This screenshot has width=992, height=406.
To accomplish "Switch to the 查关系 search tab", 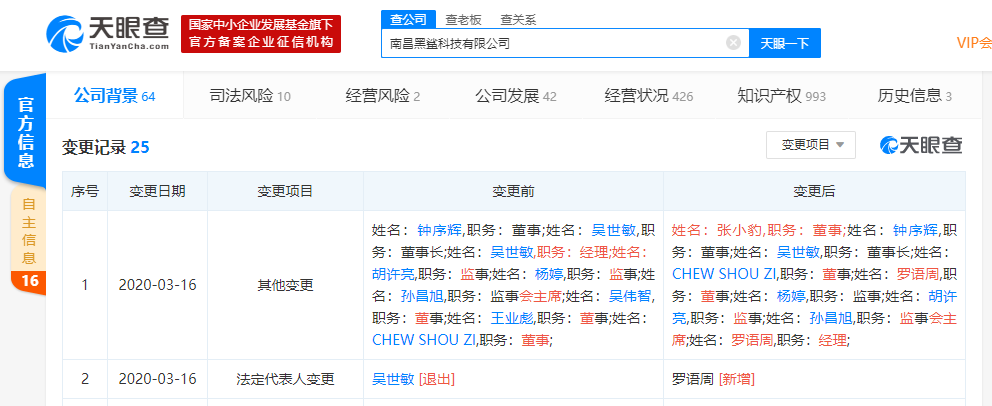I will tap(518, 18).
